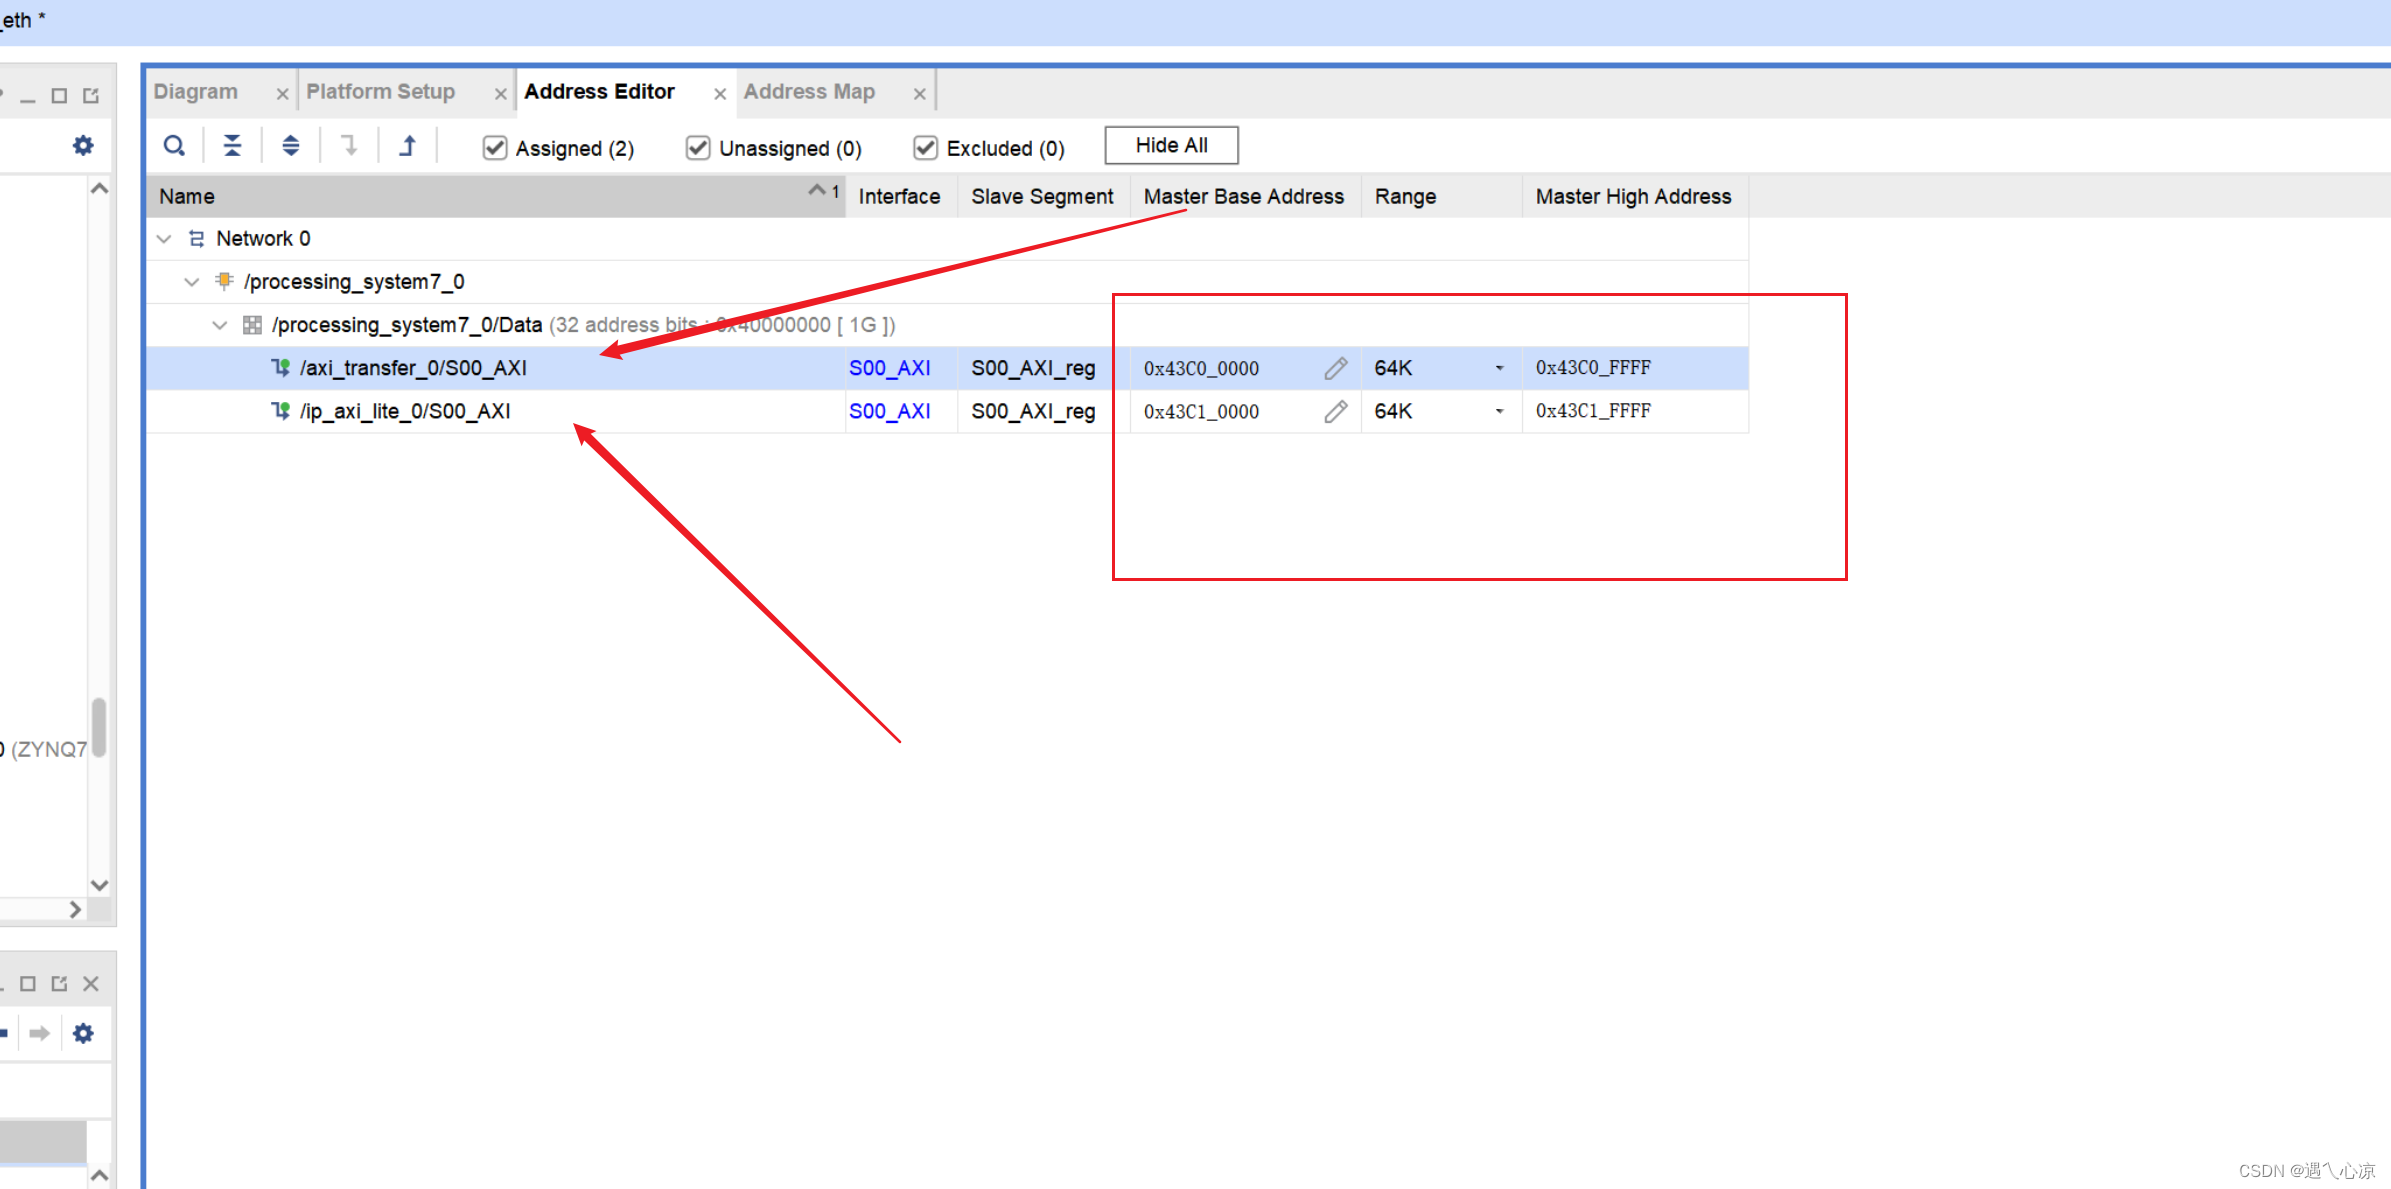Select the /axi_transfer_0/S00_AXI row
Viewport: 2391px width, 1189px height.
pyautogui.click(x=947, y=368)
